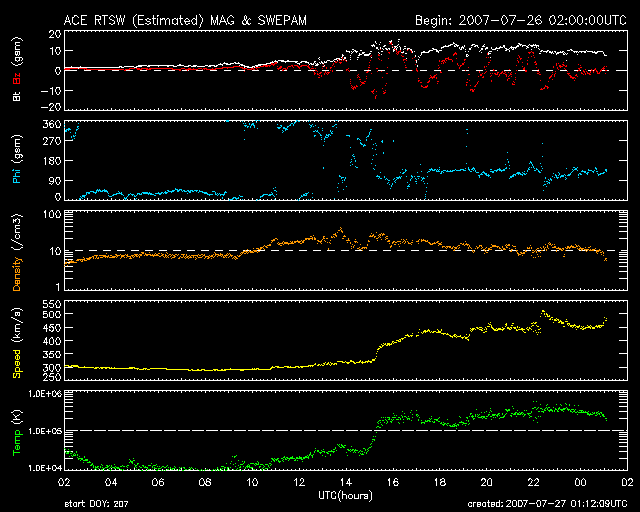Click the '100' tick on Density axis
The image size is (640, 512).
pyautogui.click(x=52, y=214)
